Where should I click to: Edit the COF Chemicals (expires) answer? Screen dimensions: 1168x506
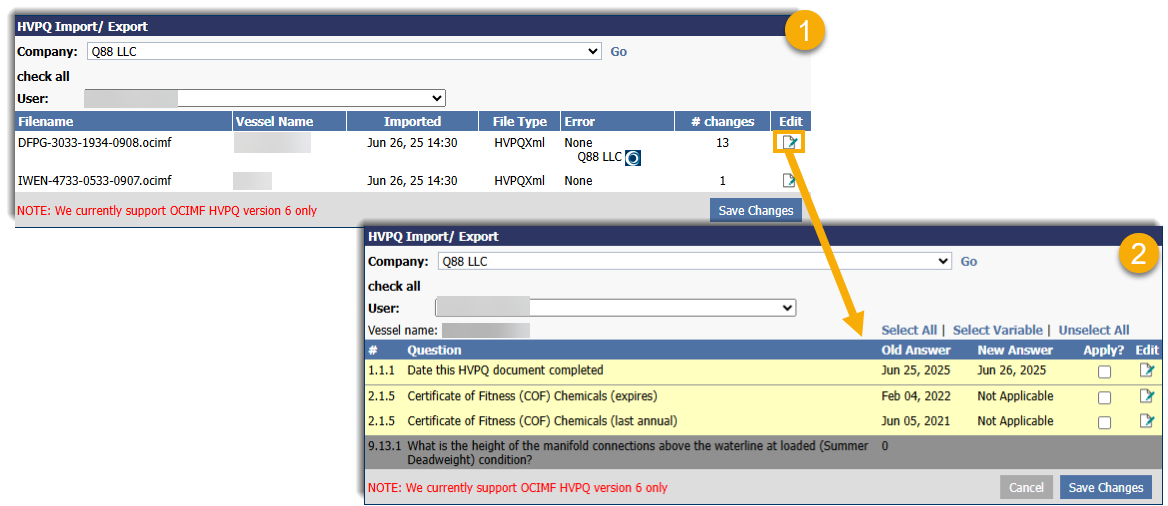click(x=1147, y=396)
